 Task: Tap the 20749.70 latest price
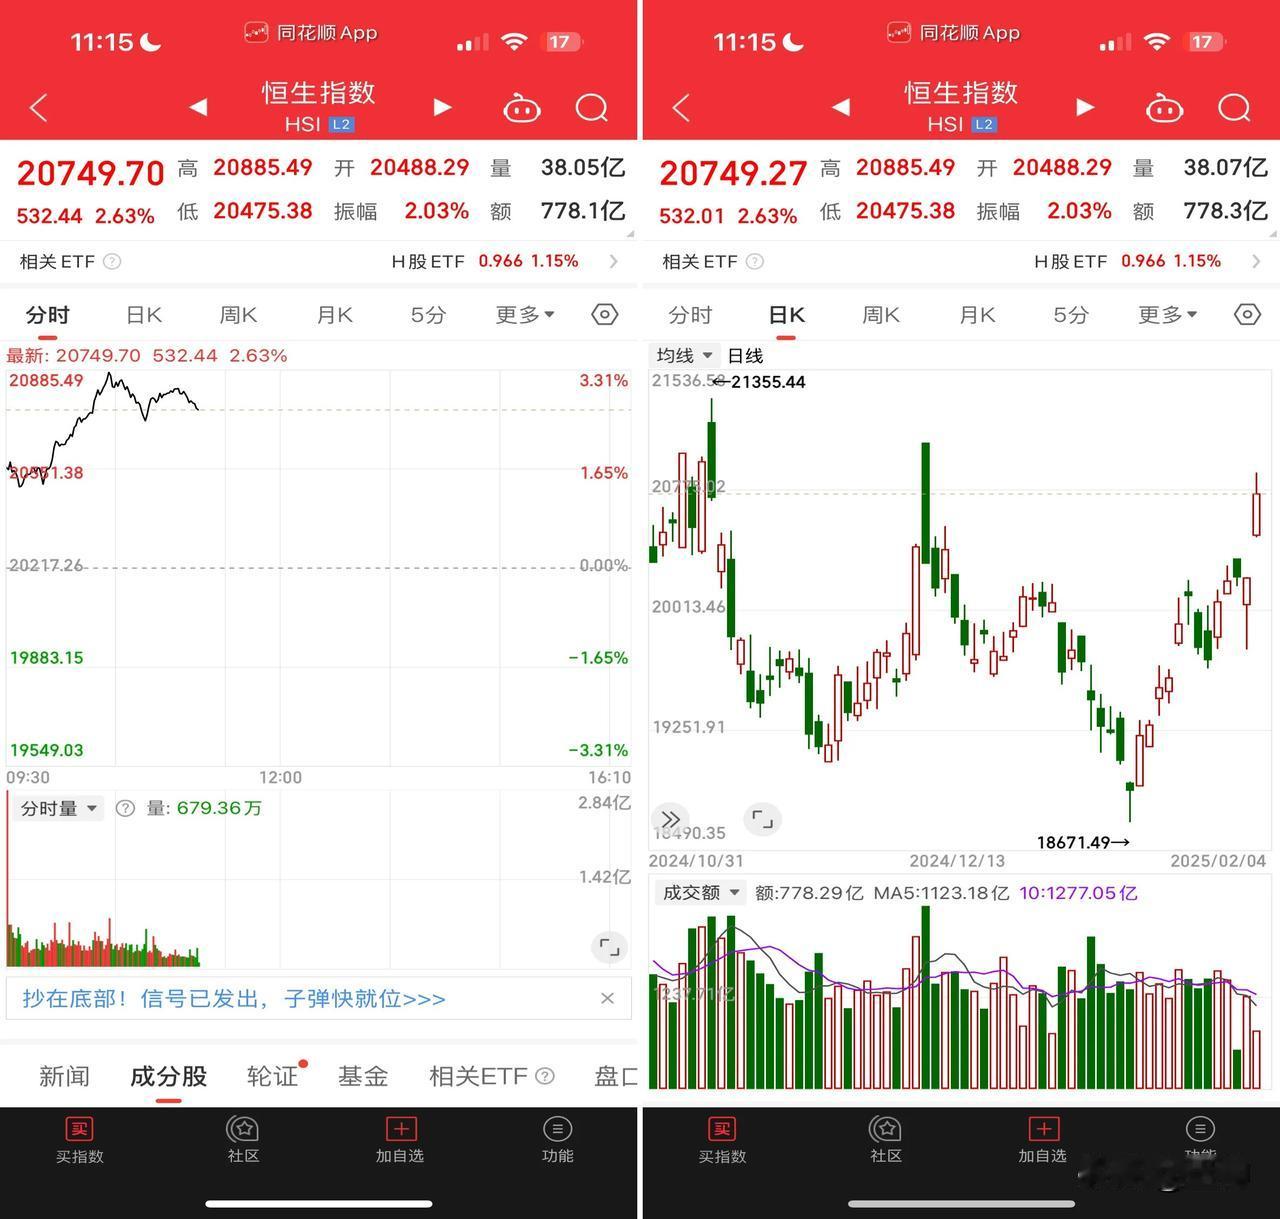point(90,173)
